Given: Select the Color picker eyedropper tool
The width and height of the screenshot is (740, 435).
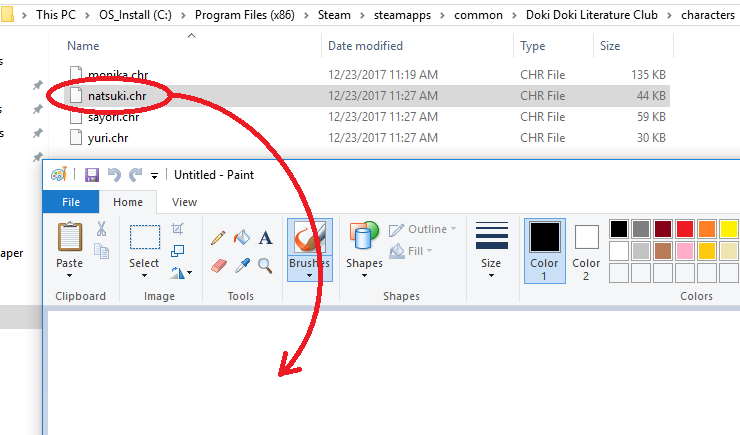Looking at the screenshot, I should [242, 266].
